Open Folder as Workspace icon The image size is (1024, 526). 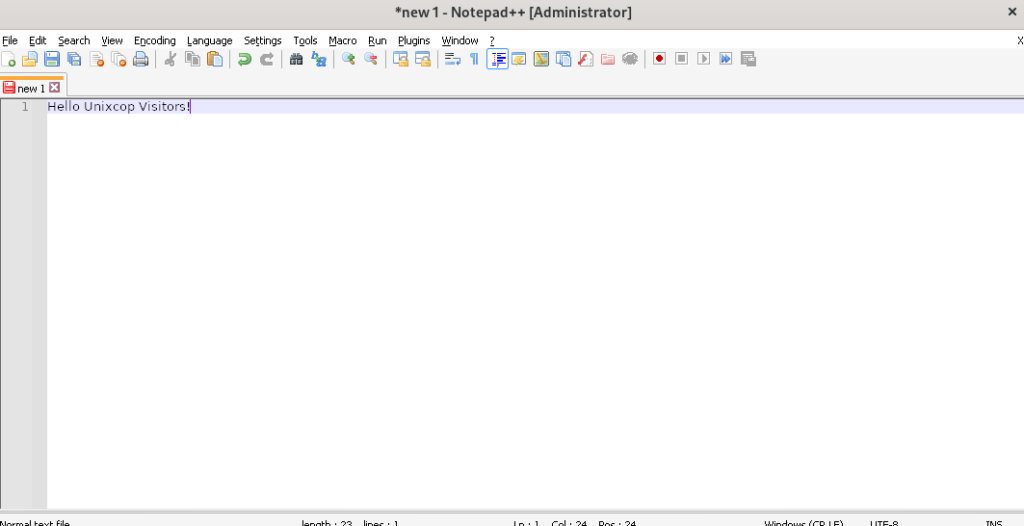pyautogui.click(x=608, y=59)
